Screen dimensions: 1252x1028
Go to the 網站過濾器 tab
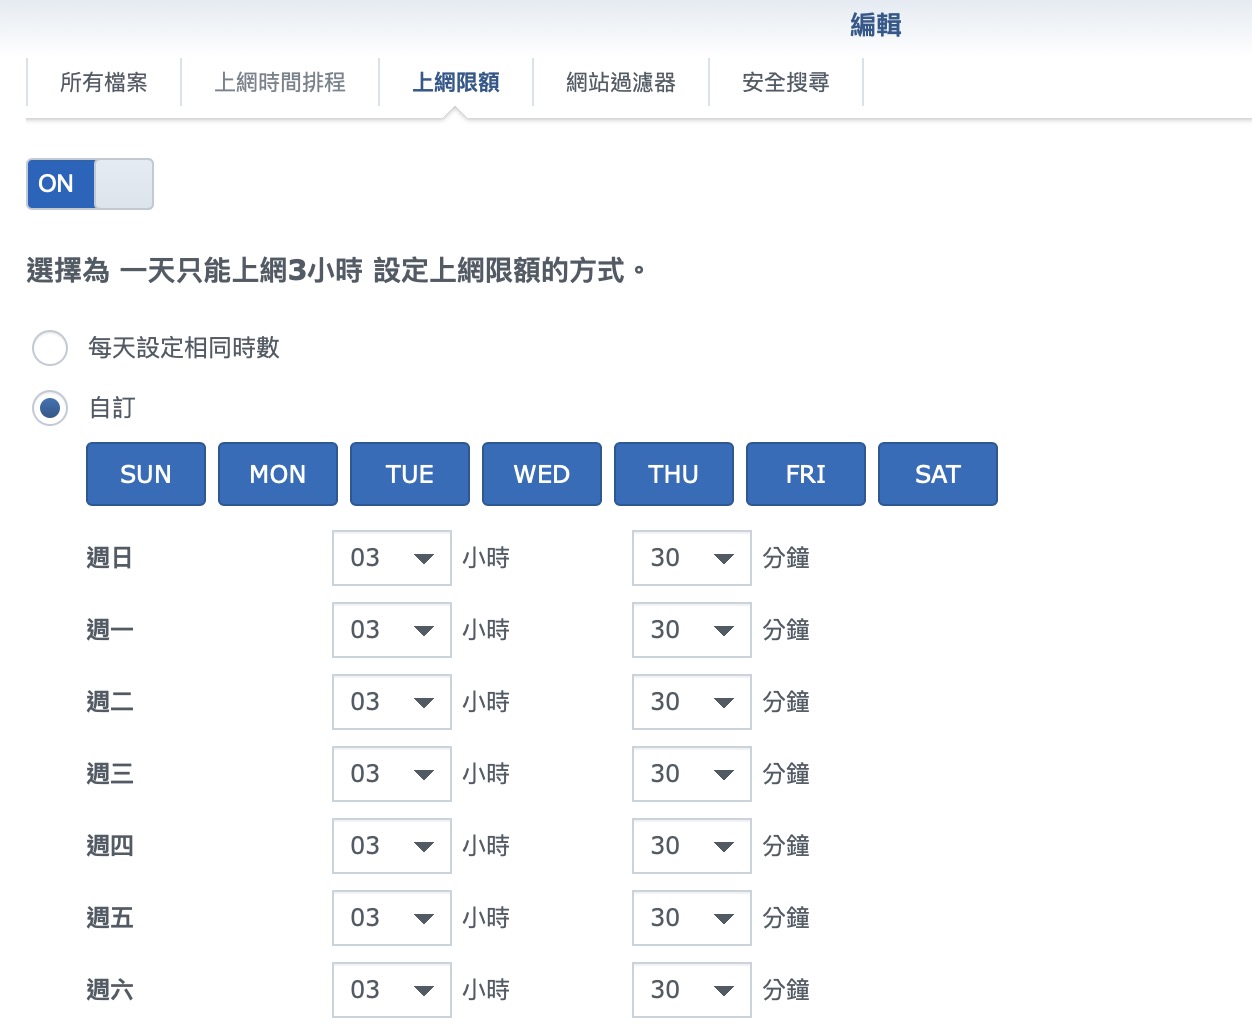pos(621,82)
